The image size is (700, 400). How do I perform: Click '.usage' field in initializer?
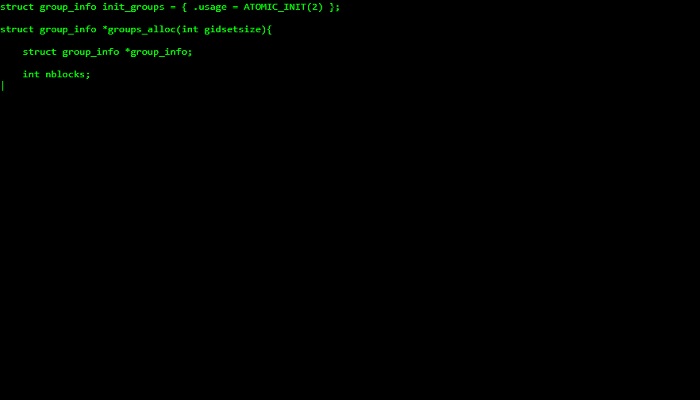210,8
